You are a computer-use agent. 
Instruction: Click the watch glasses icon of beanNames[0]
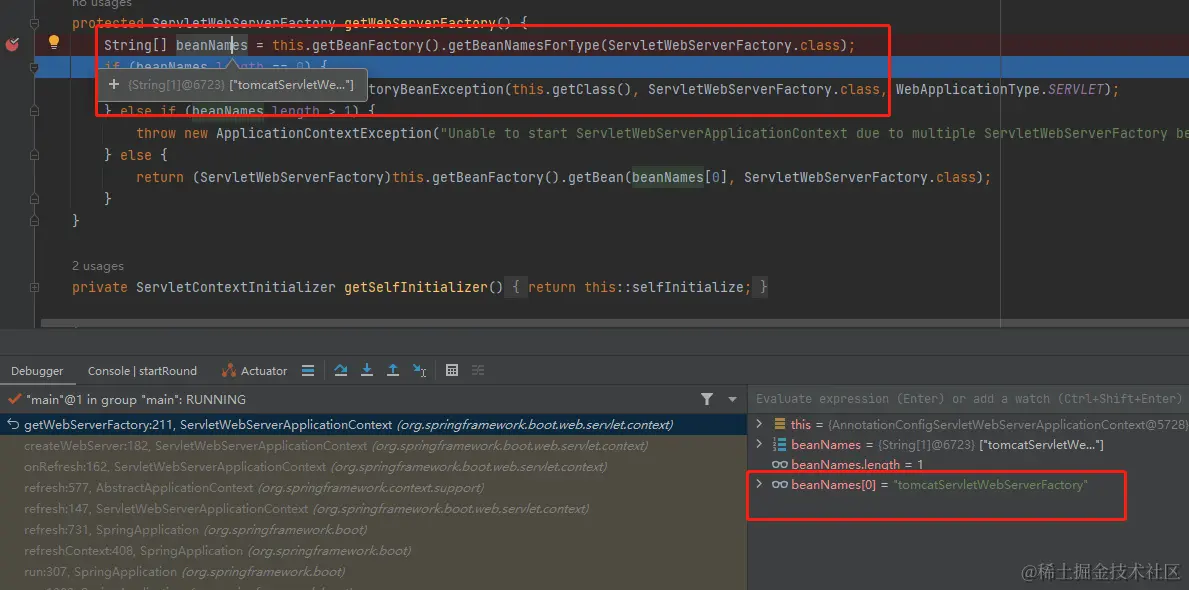[x=780, y=485]
